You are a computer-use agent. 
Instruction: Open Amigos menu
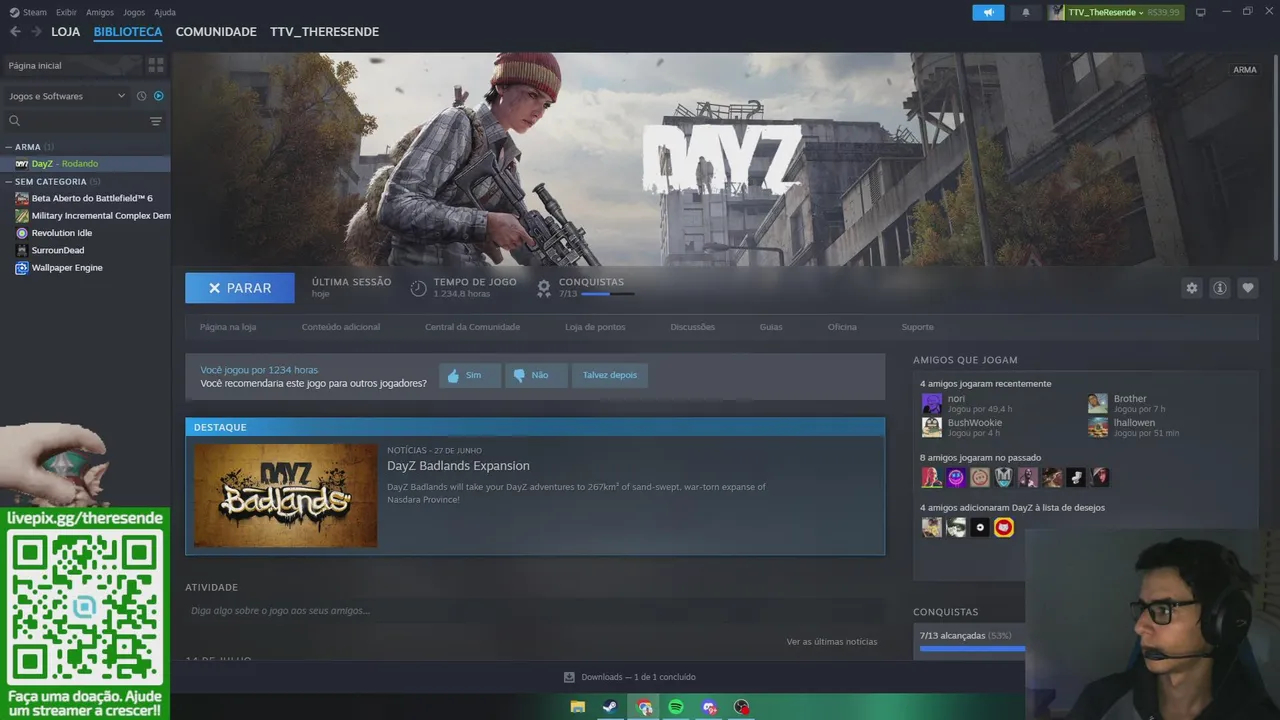pyautogui.click(x=100, y=12)
